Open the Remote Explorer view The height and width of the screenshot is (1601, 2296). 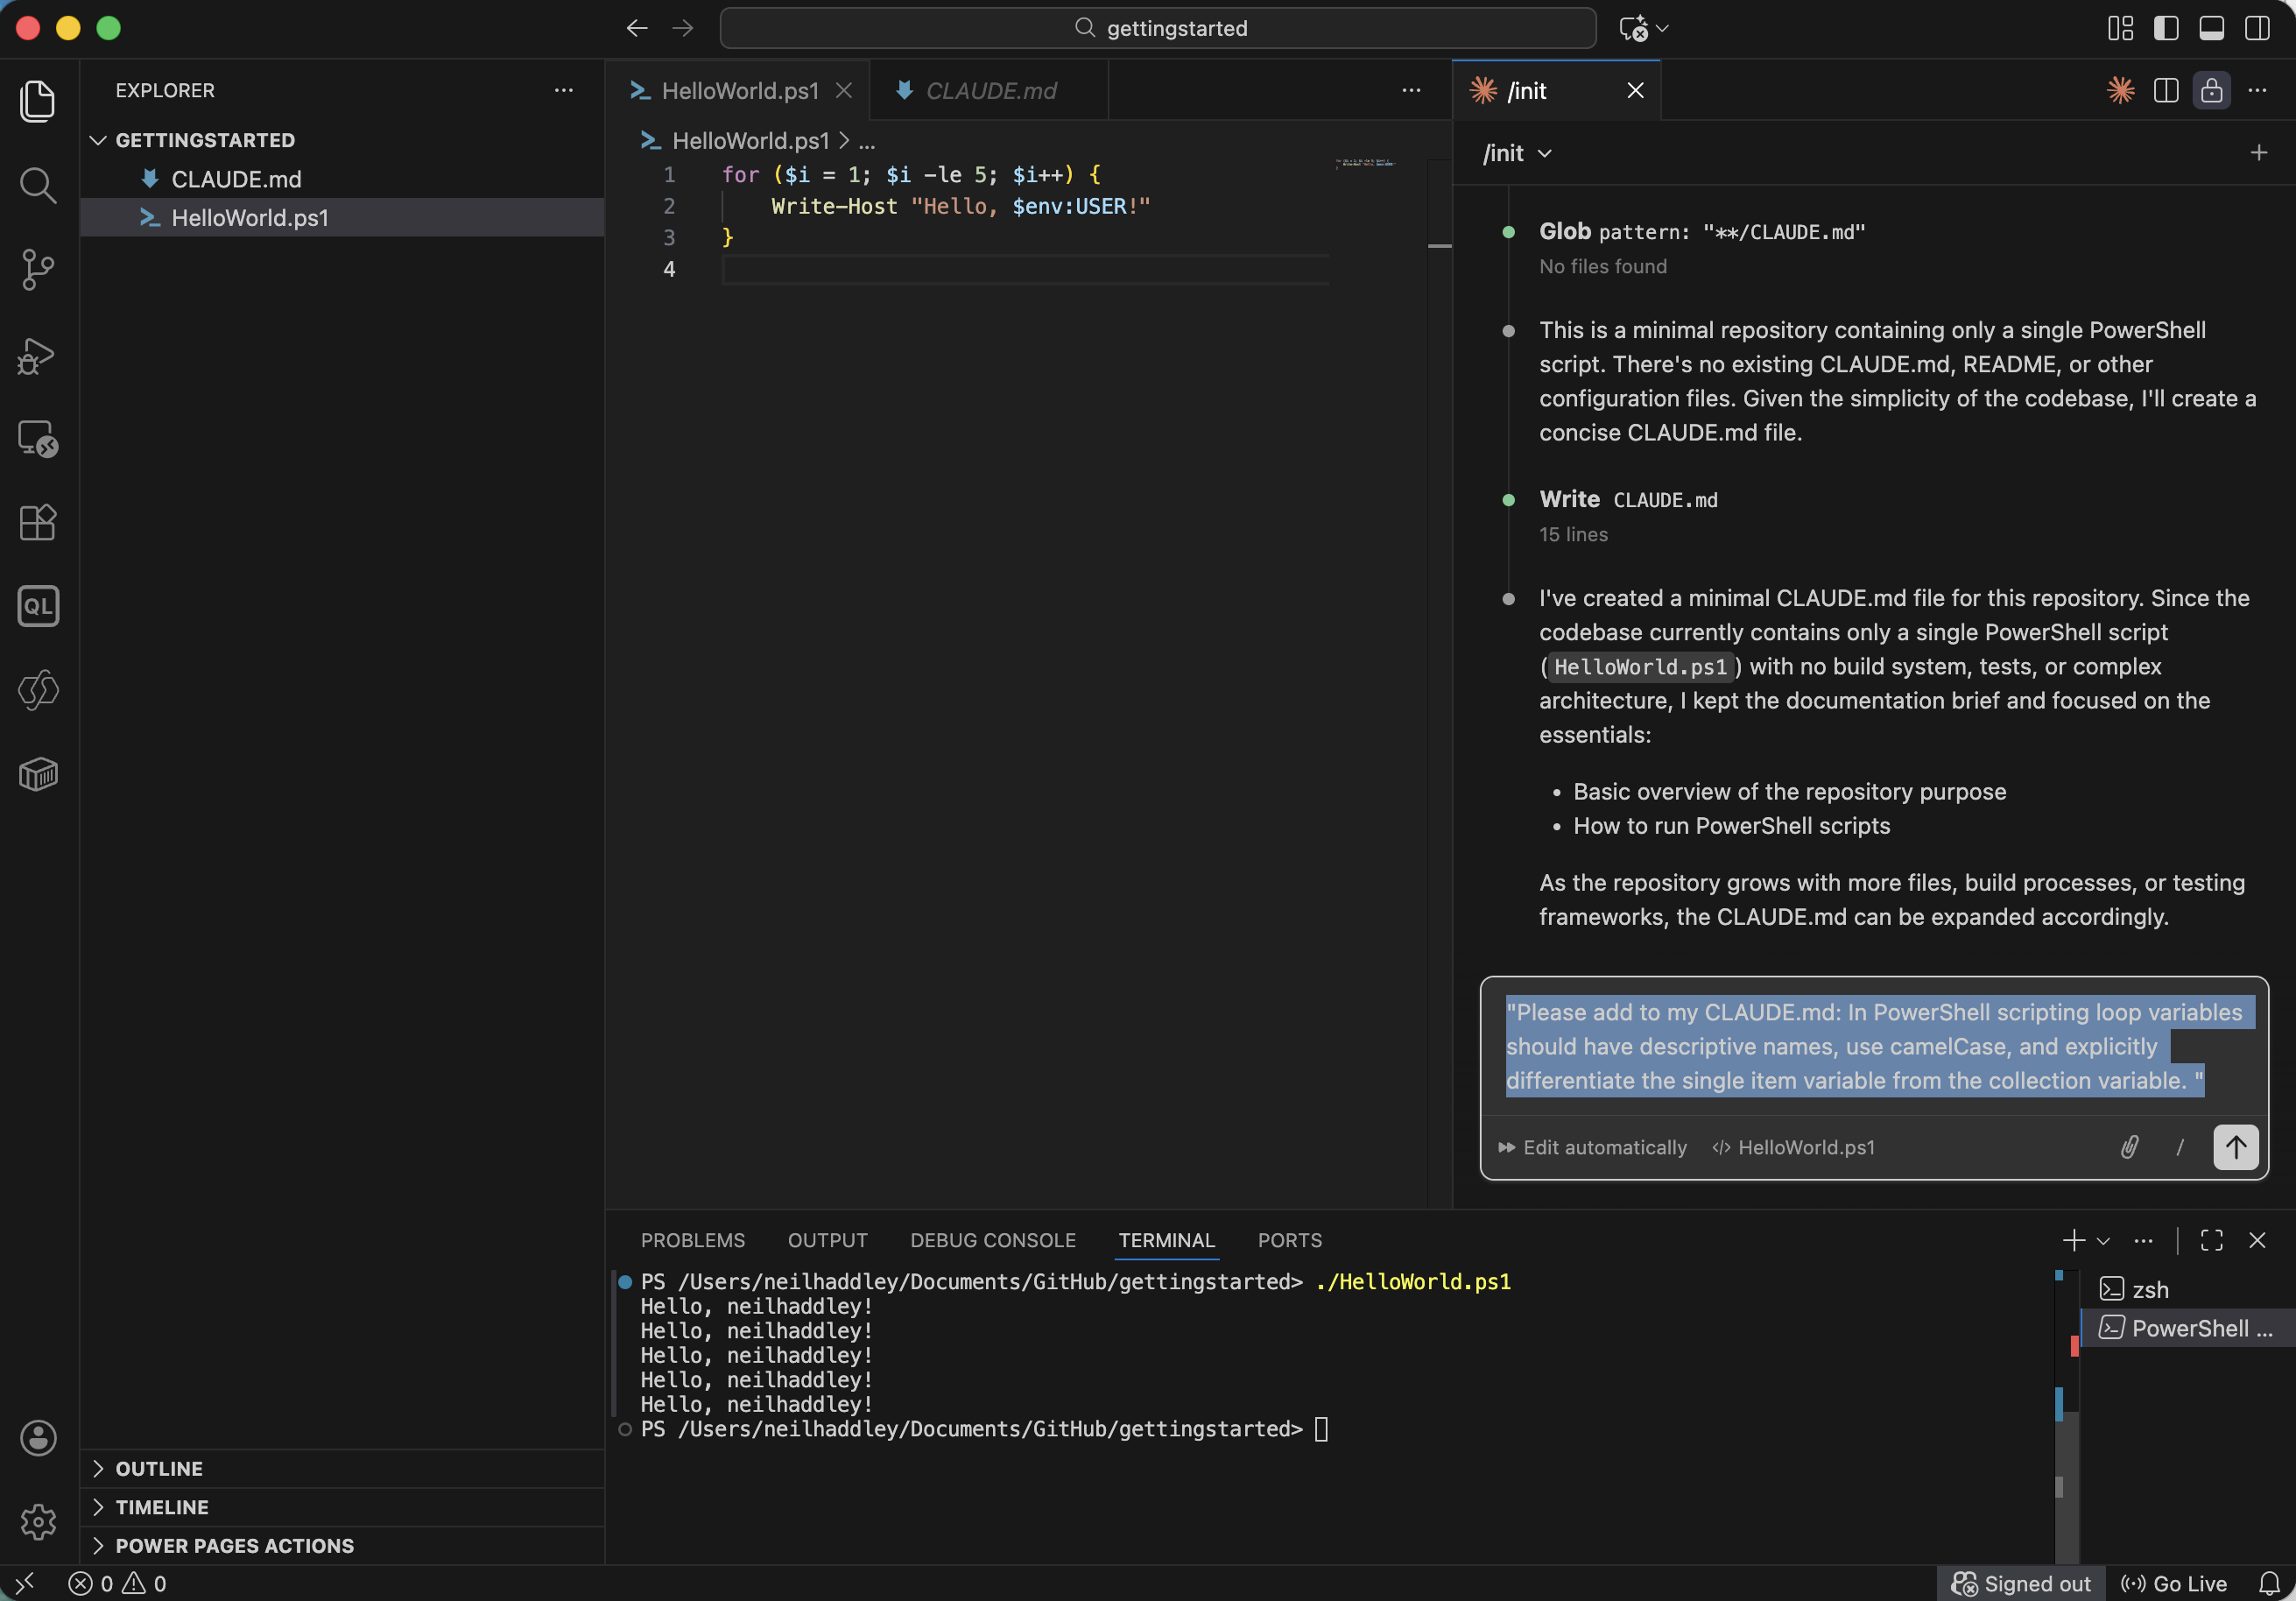[x=38, y=438]
